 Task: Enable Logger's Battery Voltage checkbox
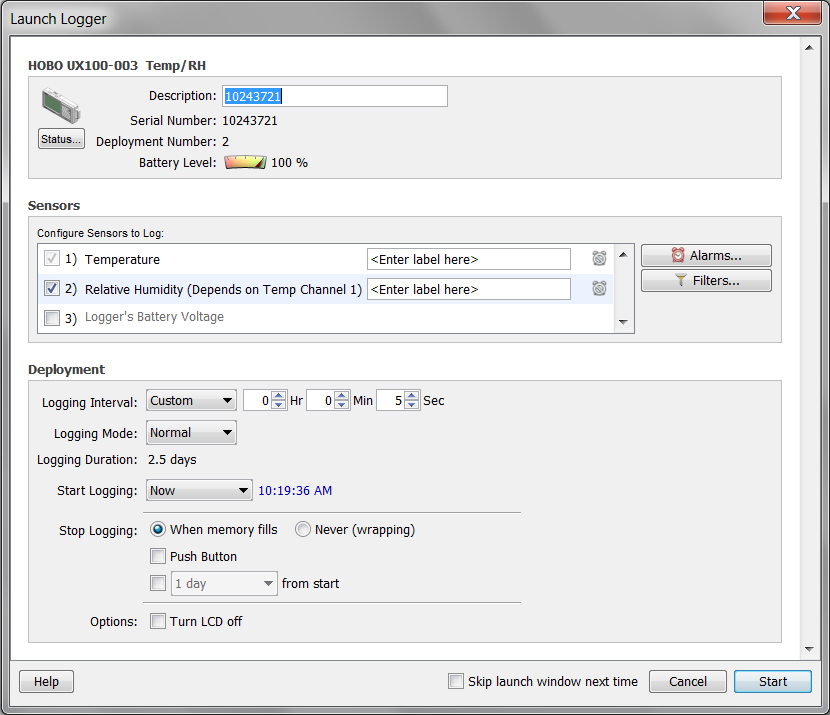pyautogui.click(x=52, y=318)
